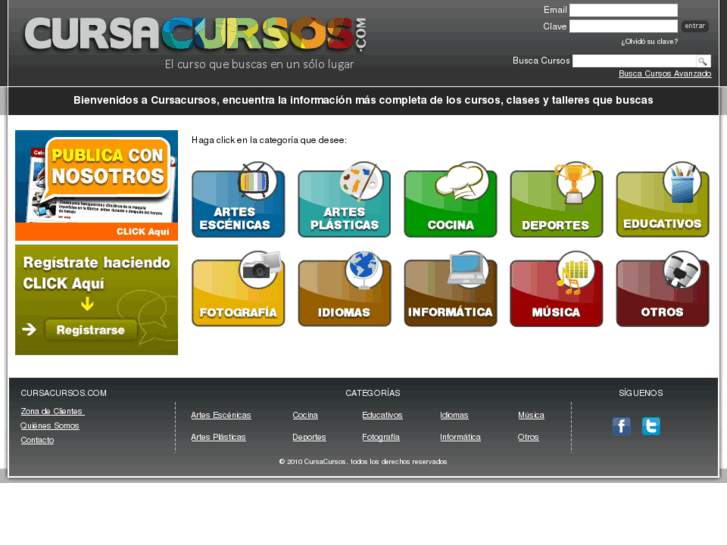727x545 pixels.
Task: Open the Informática laptop category tile
Action: [451, 289]
